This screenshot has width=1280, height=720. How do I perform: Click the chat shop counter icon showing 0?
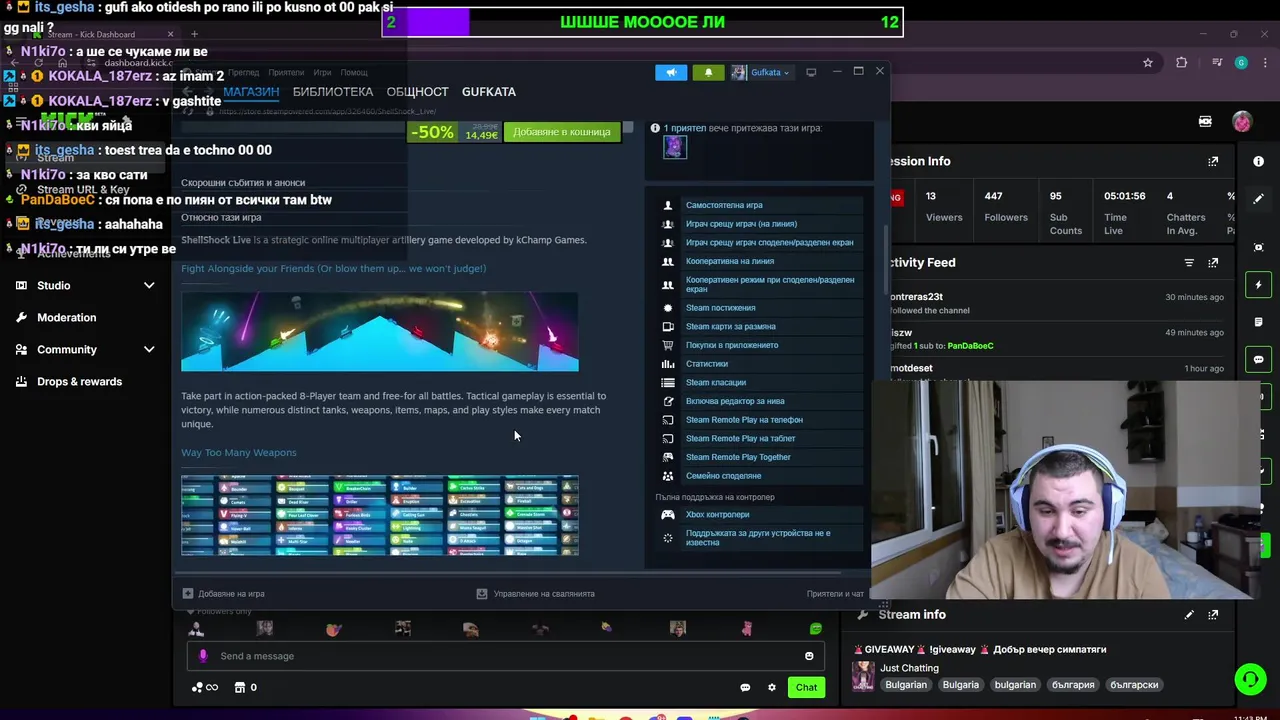click(246, 687)
